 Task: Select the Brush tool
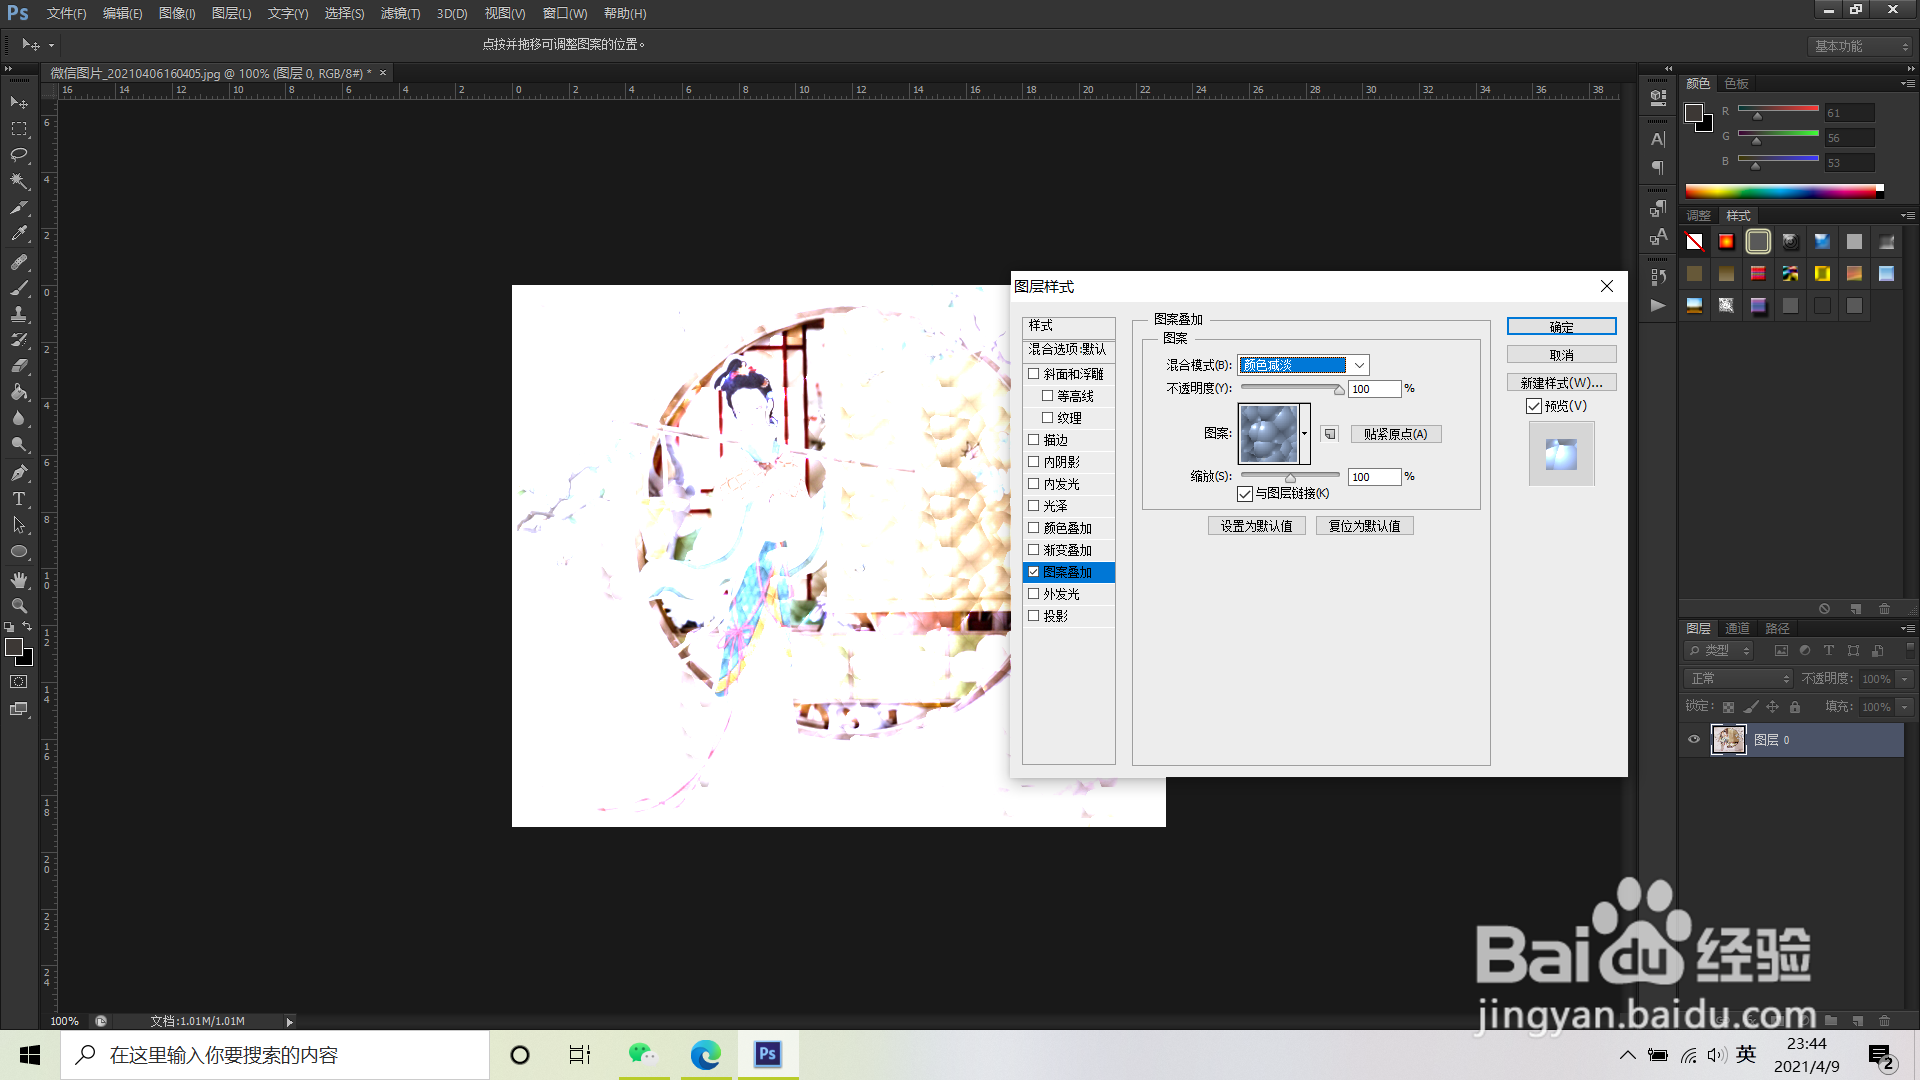click(x=19, y=288)
